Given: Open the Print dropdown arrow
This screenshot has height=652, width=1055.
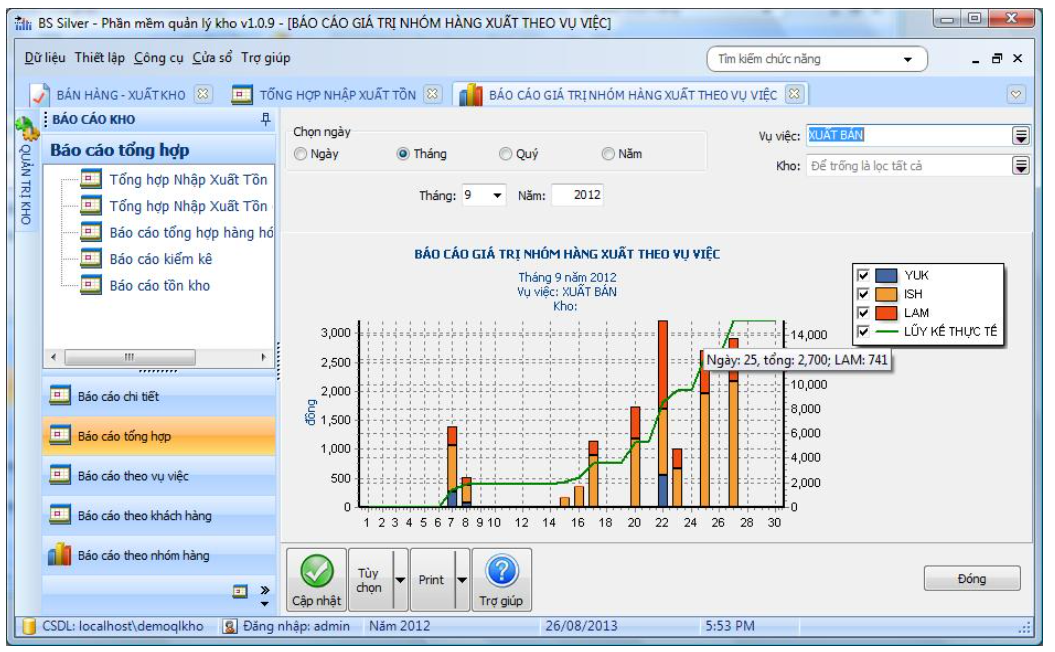Looking at the screenshot, I should pos(461,579).
